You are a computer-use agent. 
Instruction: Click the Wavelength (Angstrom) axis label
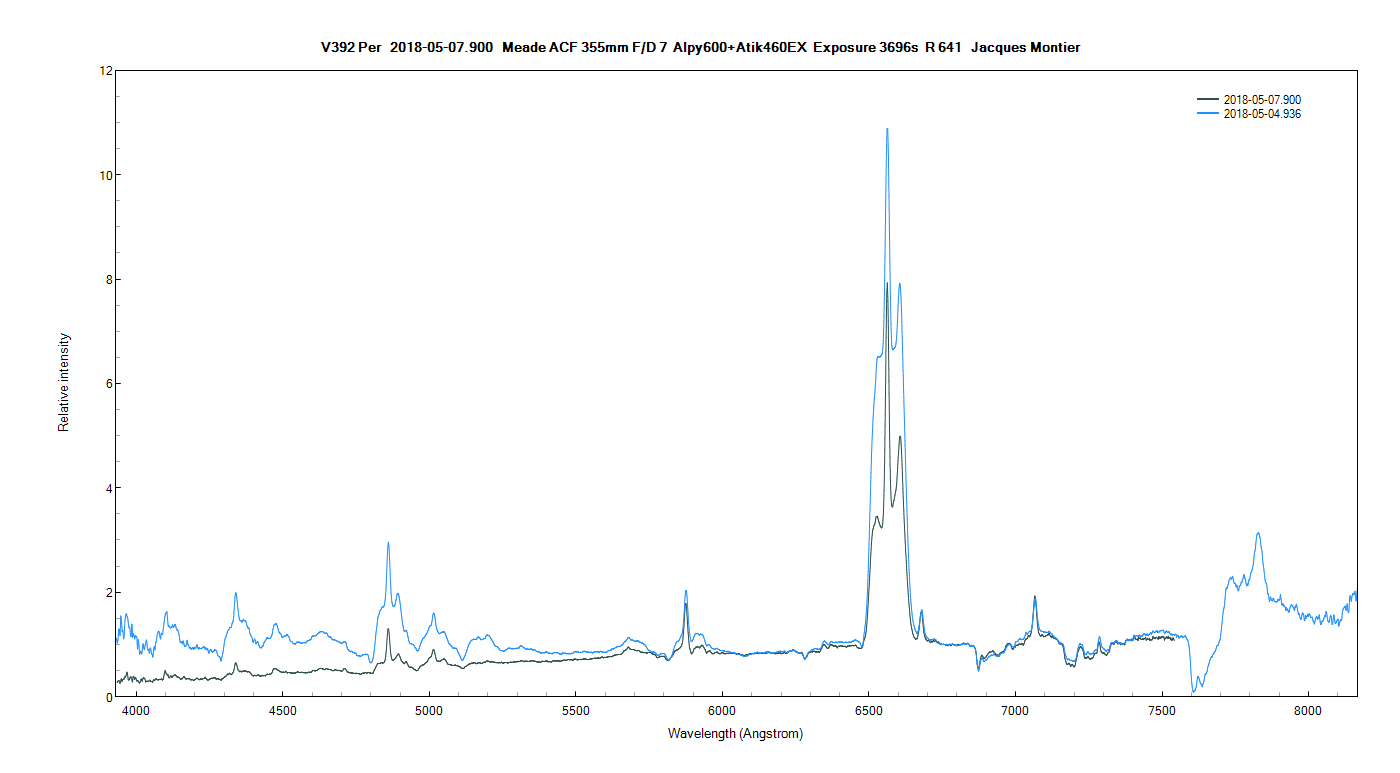point(735,733)
